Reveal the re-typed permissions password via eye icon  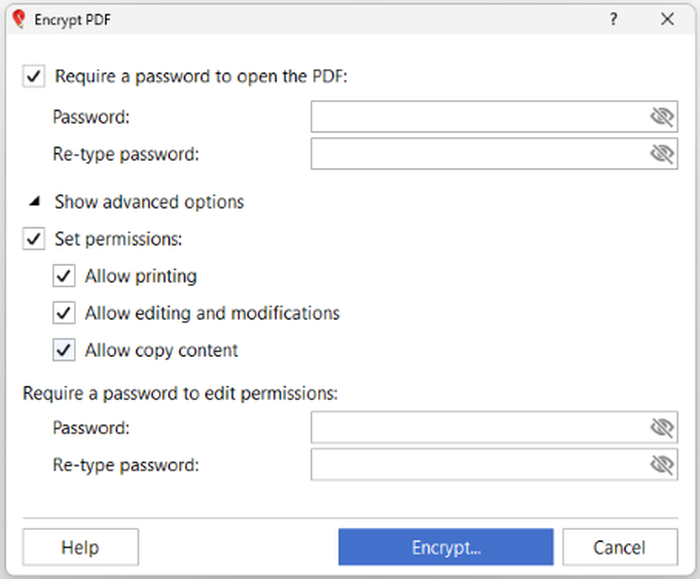[x=662, y=465]
